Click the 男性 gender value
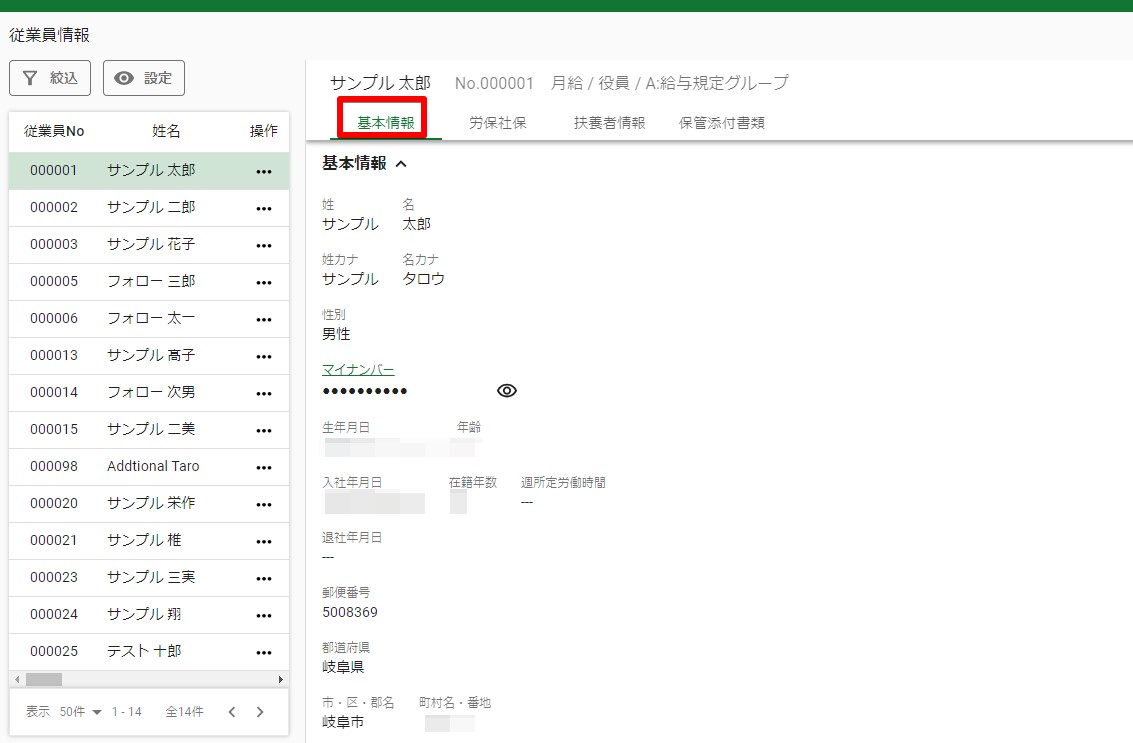 pyautogui.click(x=337, y=334)
